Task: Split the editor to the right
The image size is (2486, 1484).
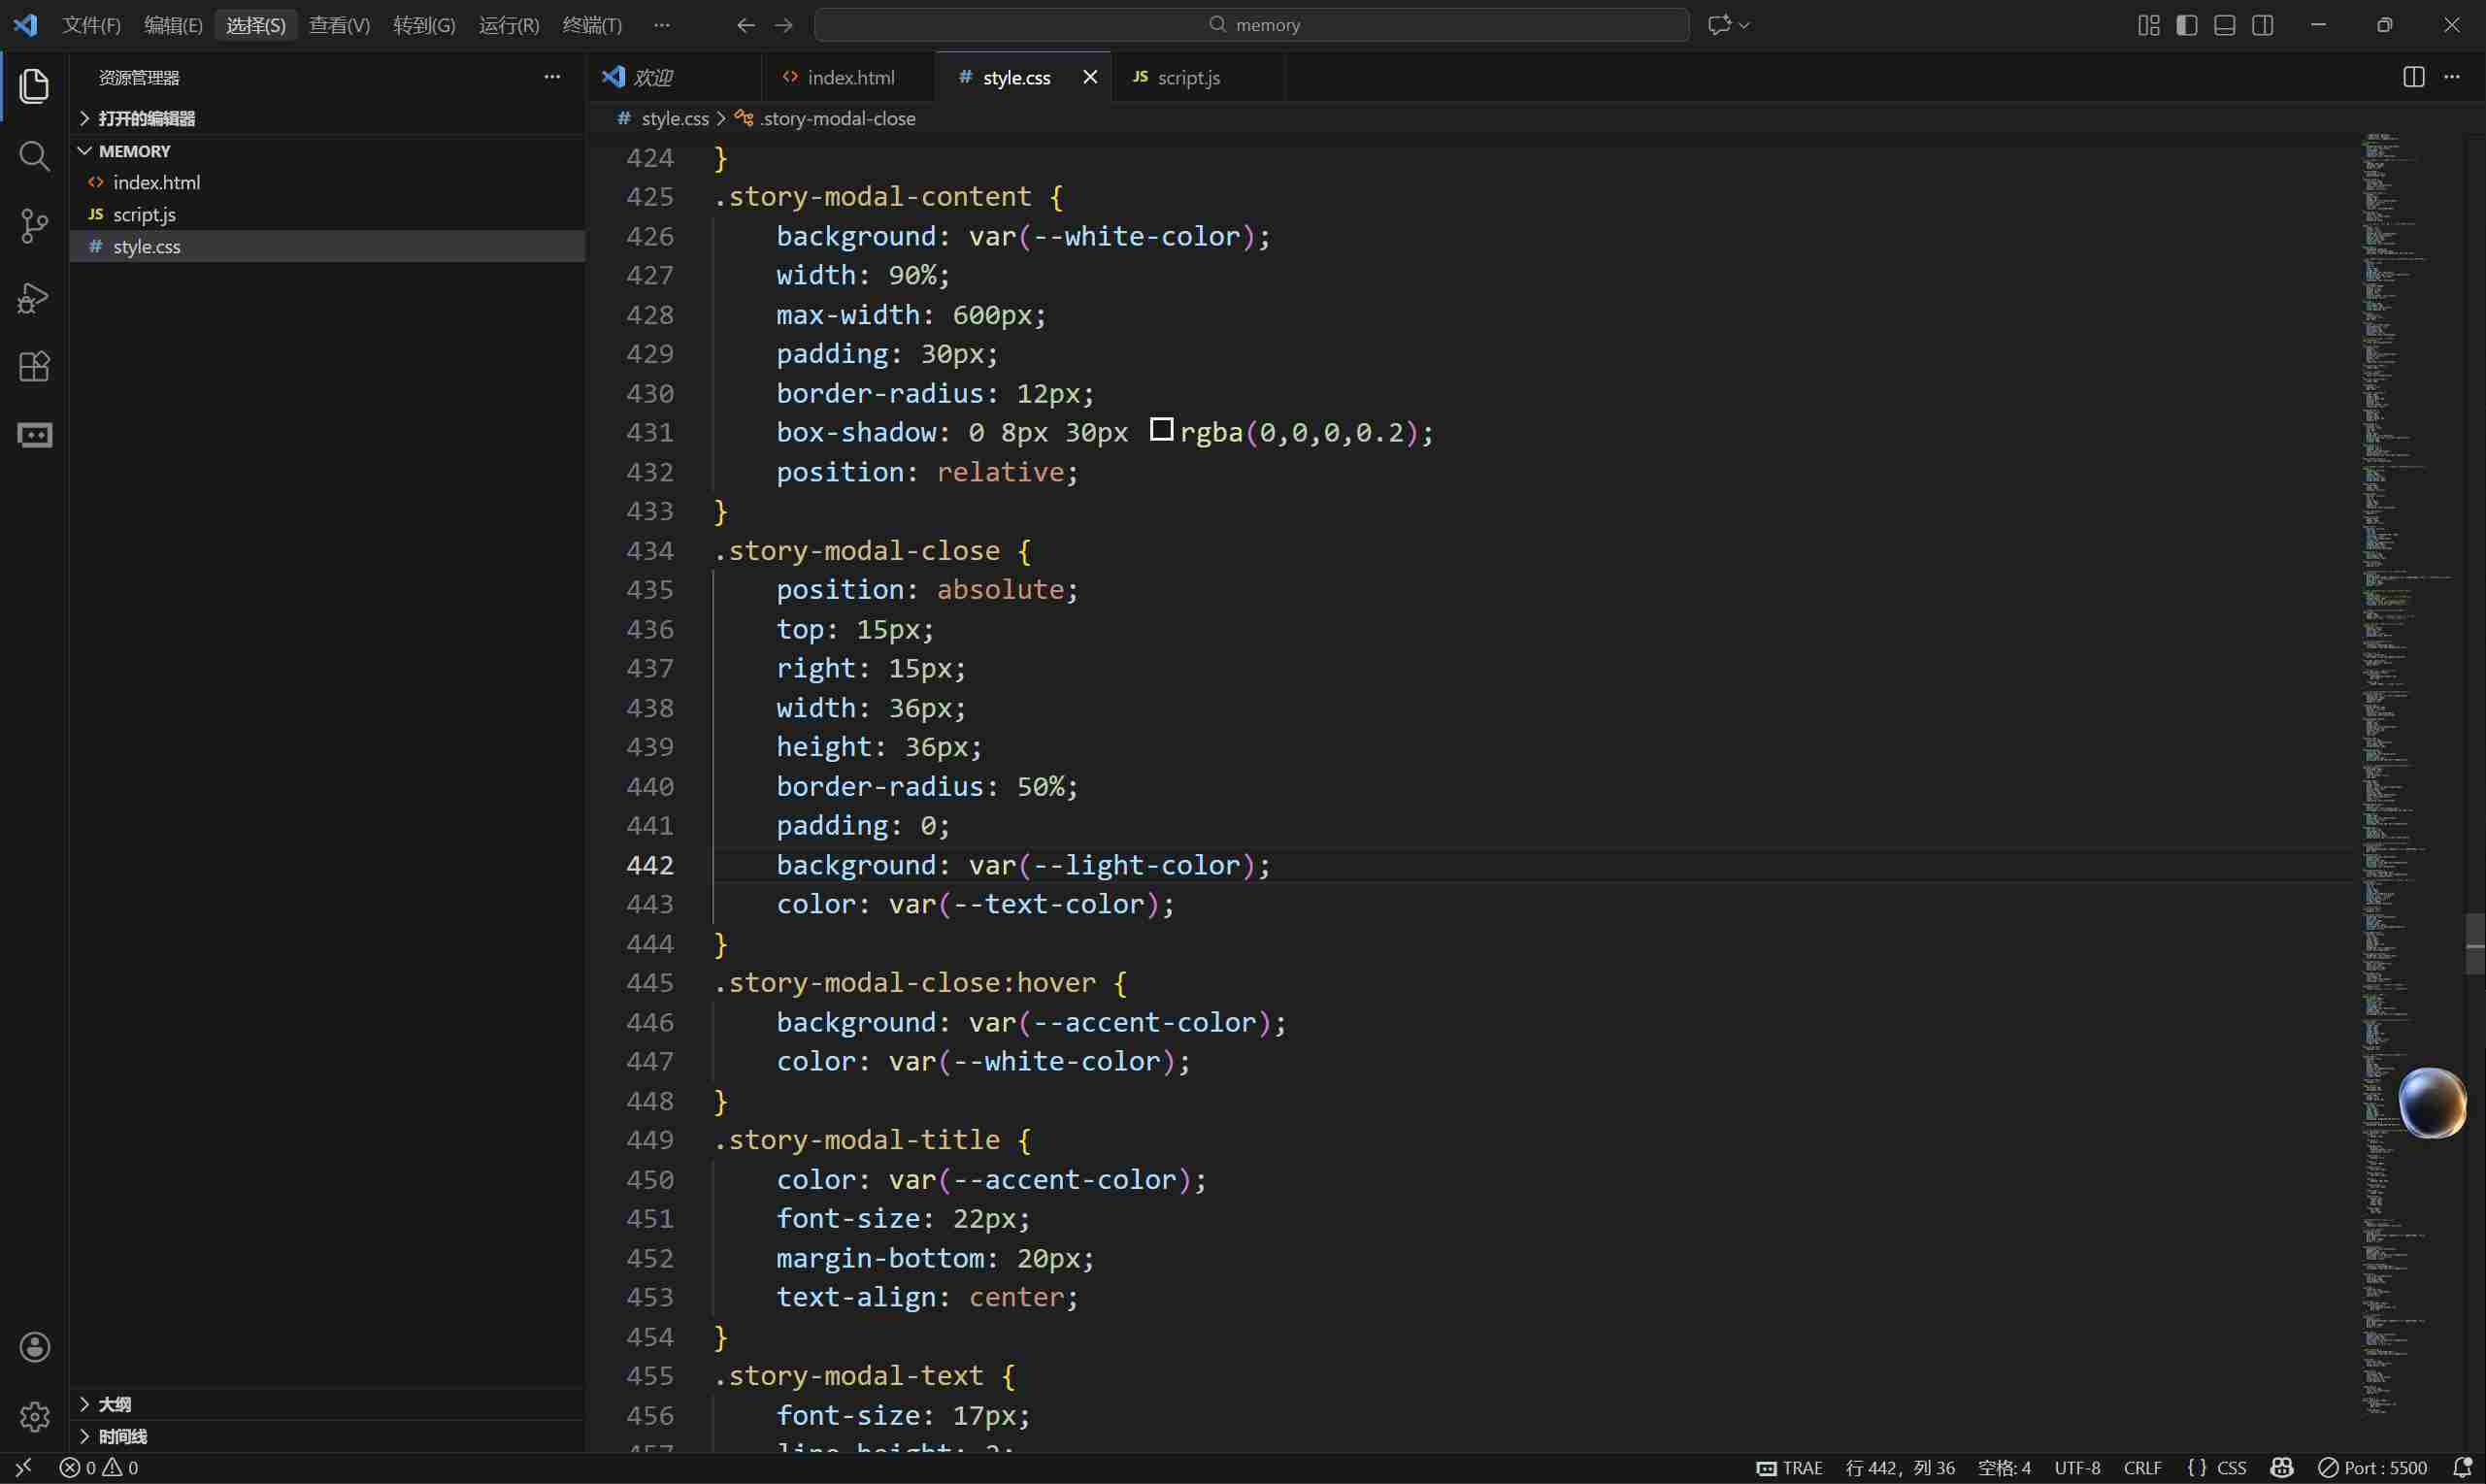Action: pos(2413,77)
